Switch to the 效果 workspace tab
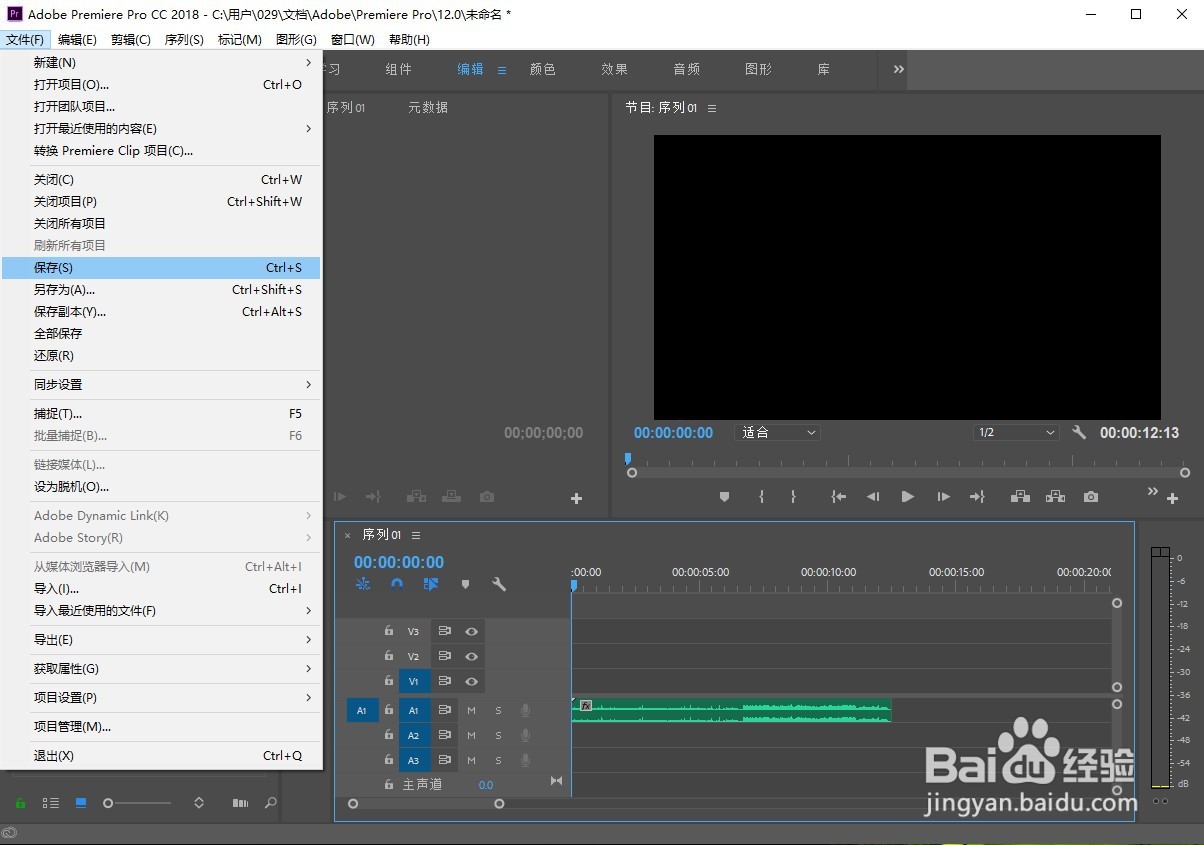 (615, 69)
